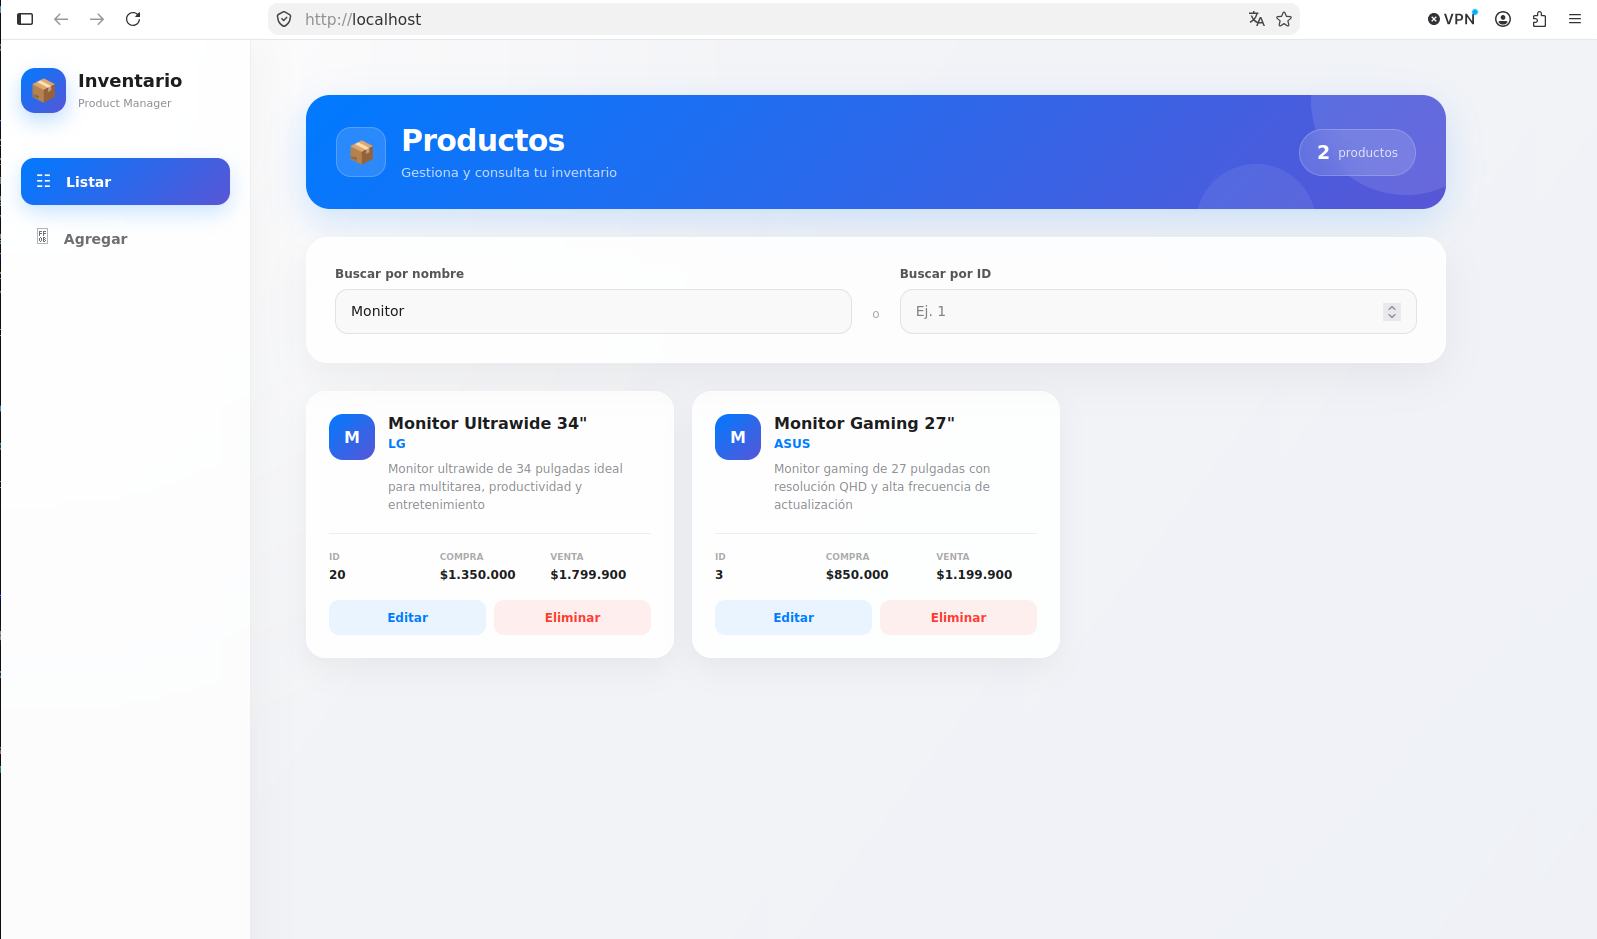Click the translate page icon in address bar
The width and height of the screenshot is (1597, 939).
(1257, 19)
